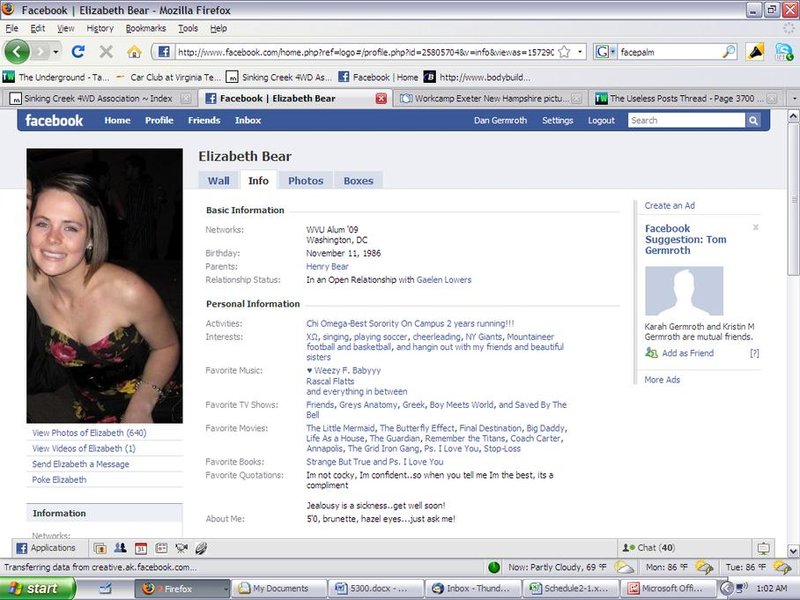Open the address bar URL dropdown
Image resolution: width=800 pixels, height=600 pixels.
click(580, 52)
